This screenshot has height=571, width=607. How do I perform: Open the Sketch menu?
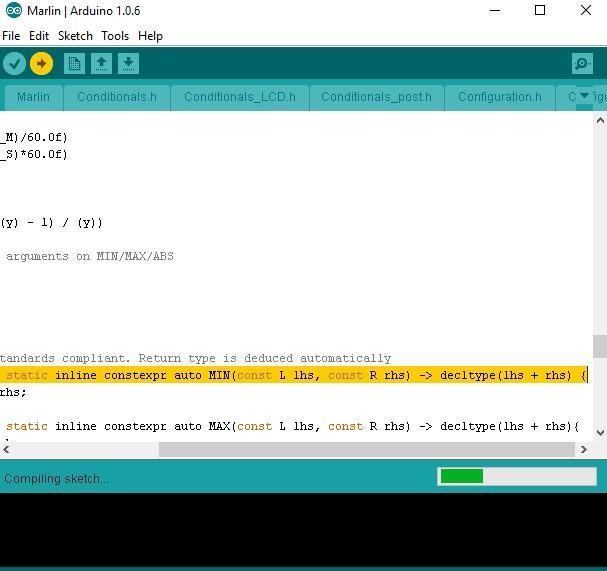coord(75,36)
